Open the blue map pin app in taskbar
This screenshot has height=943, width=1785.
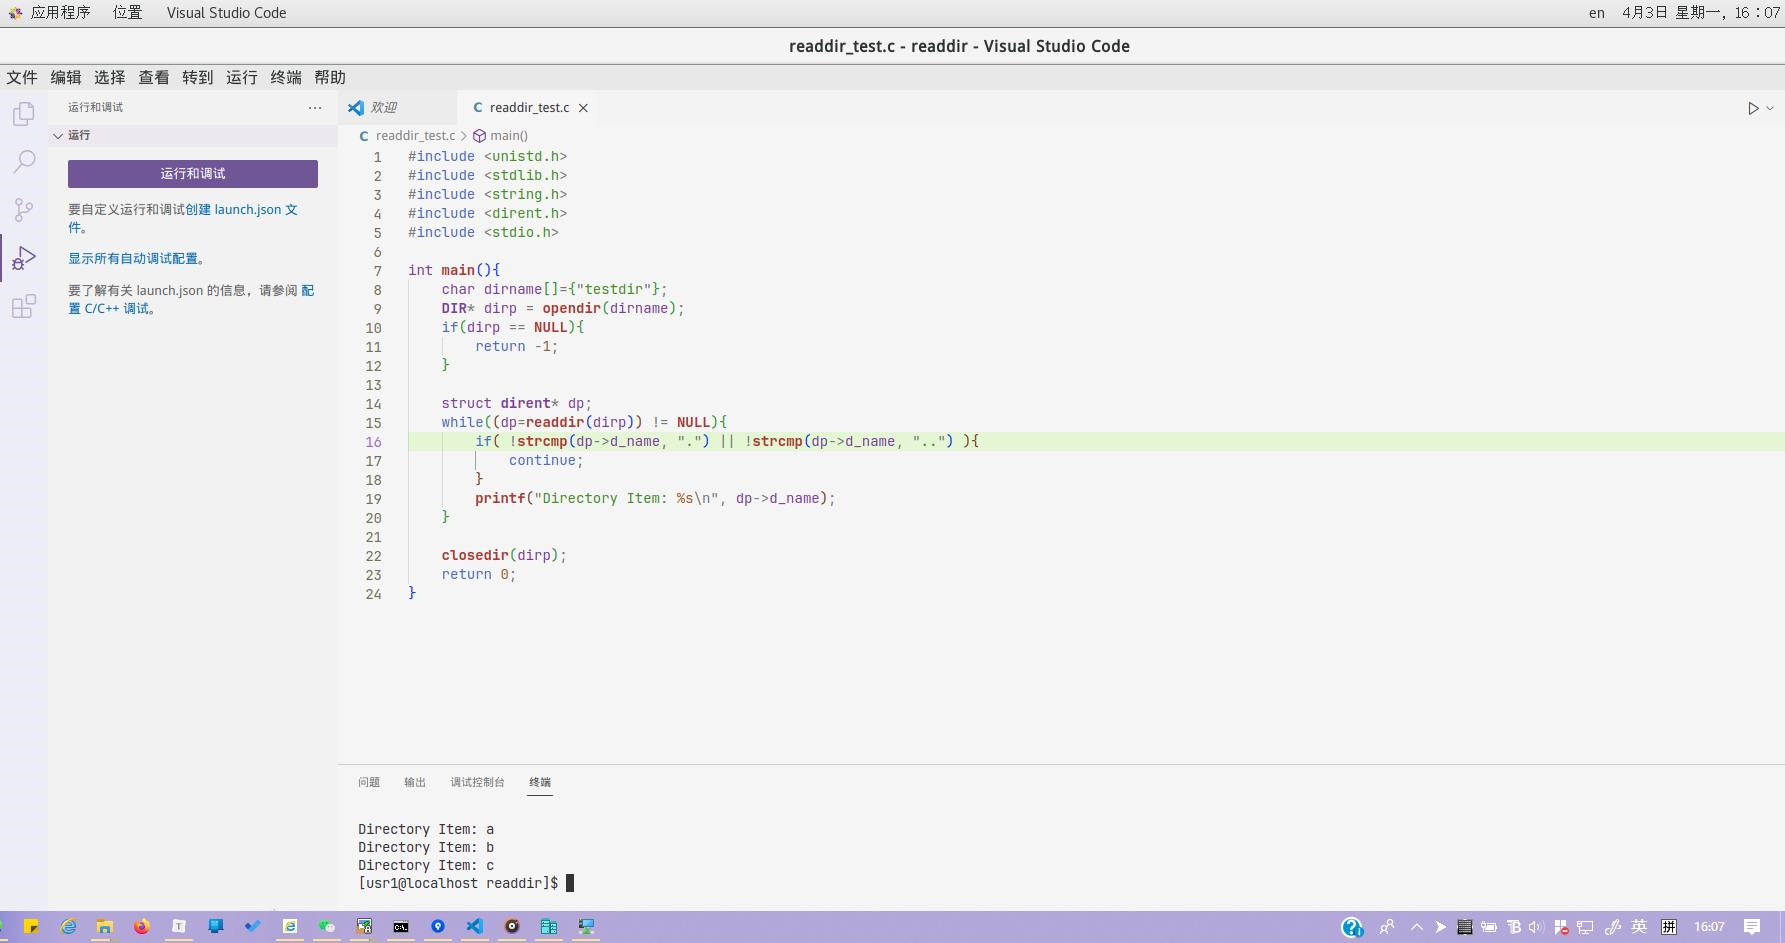(x=438, y=926)
